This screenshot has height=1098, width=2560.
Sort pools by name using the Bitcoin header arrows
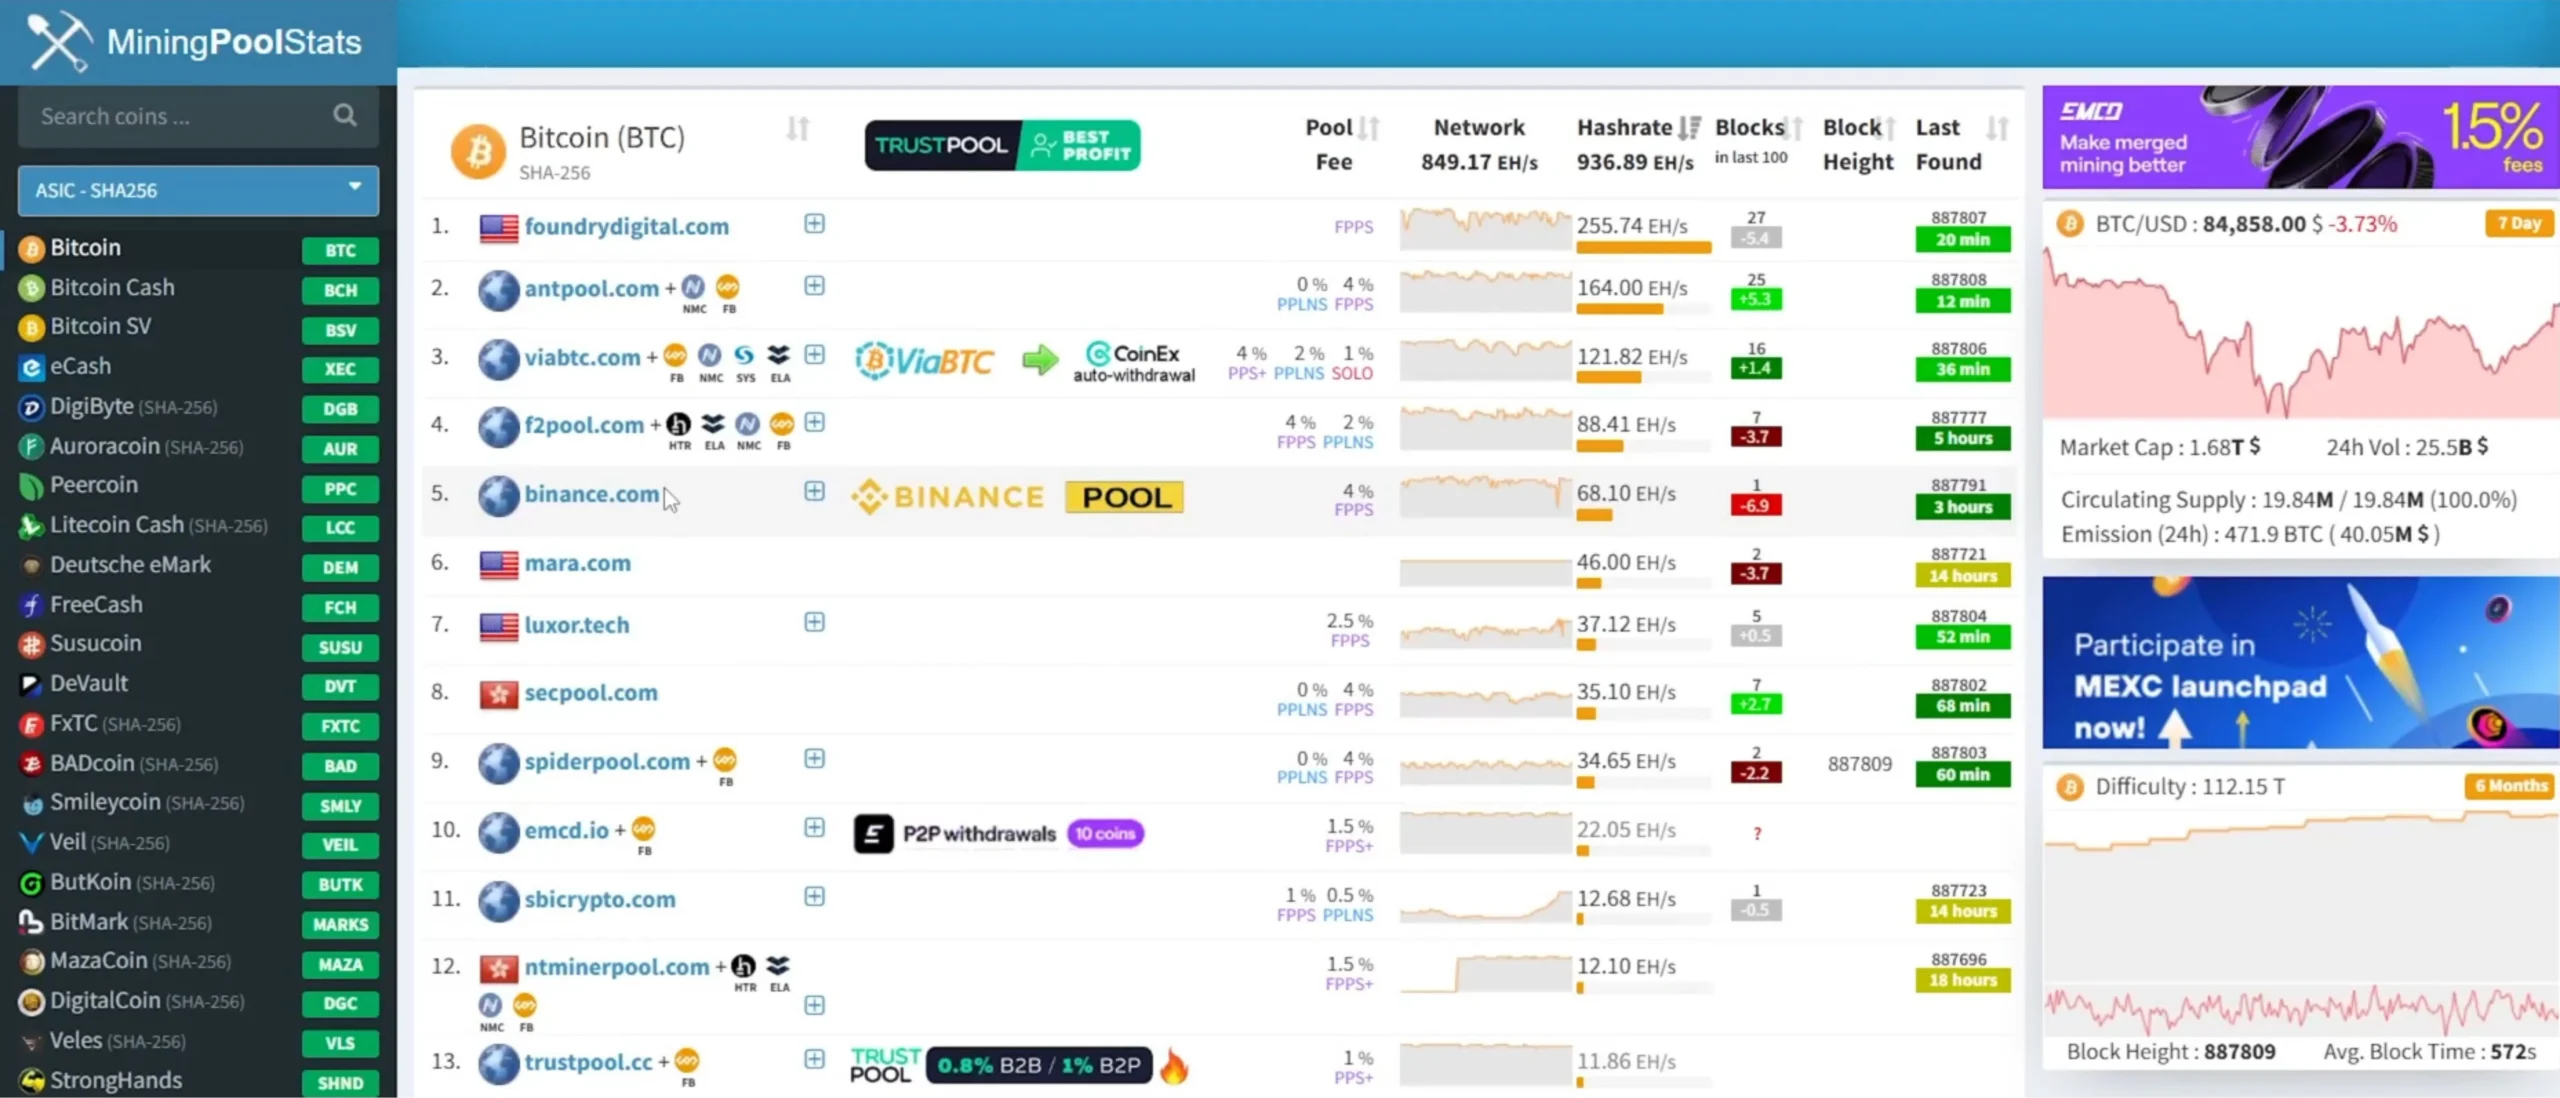click(x=798, y=128)
